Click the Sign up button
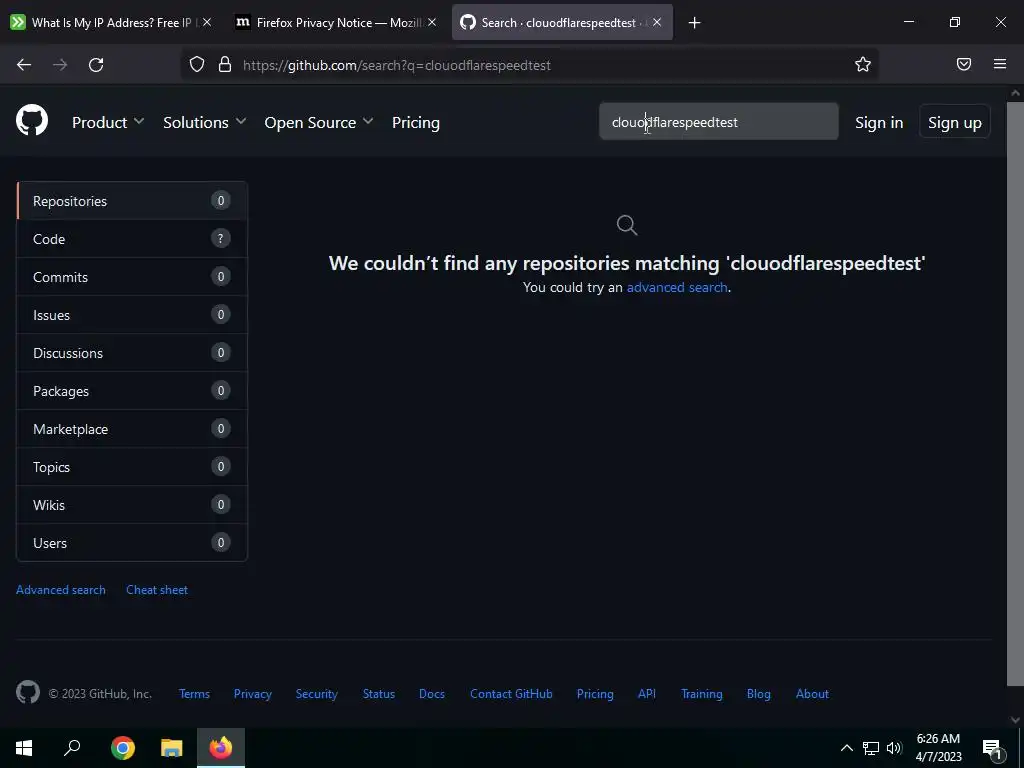Screen dimensions: 1024x768 955,122
